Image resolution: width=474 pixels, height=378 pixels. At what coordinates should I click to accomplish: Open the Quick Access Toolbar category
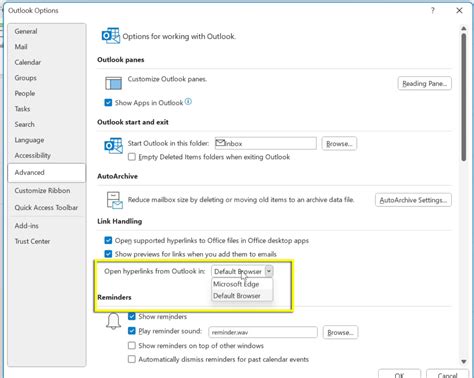47,208
